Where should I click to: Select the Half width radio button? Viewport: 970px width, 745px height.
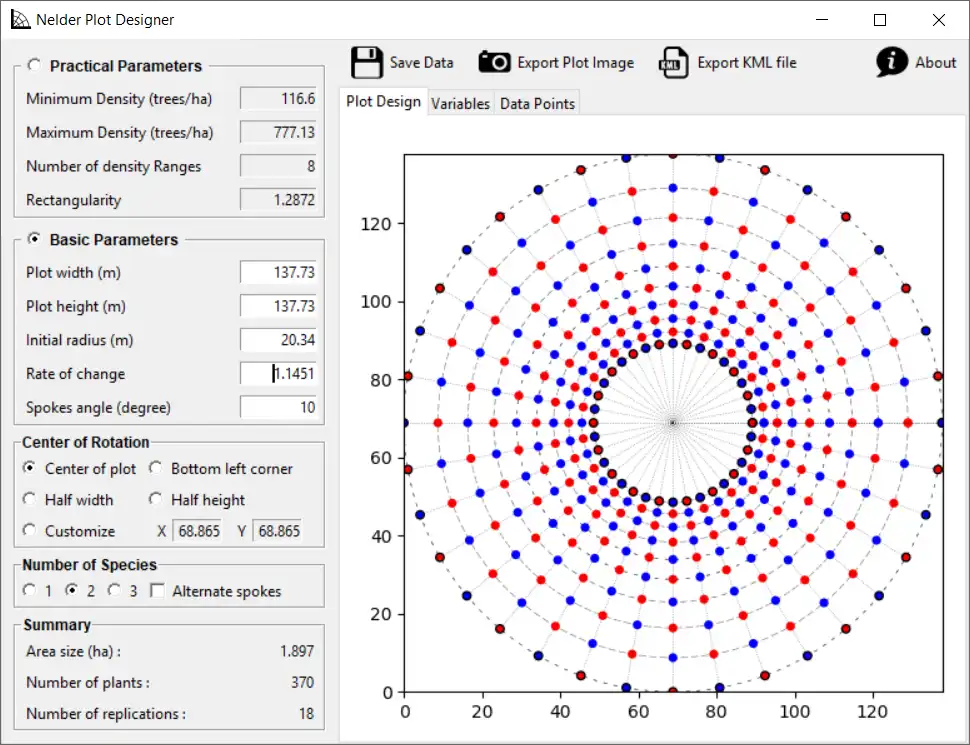click(29, 499)
